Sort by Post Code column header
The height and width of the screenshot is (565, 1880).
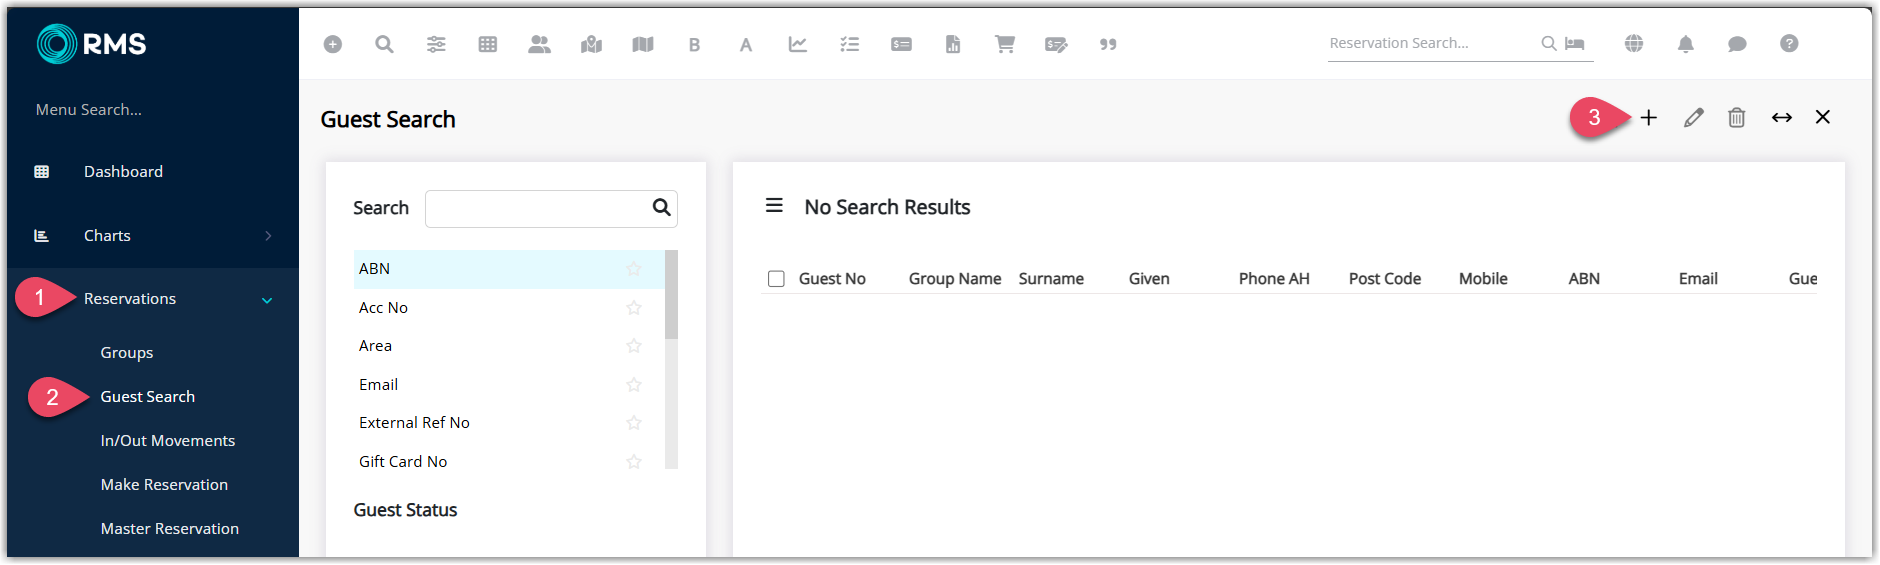coord(1385,279)
